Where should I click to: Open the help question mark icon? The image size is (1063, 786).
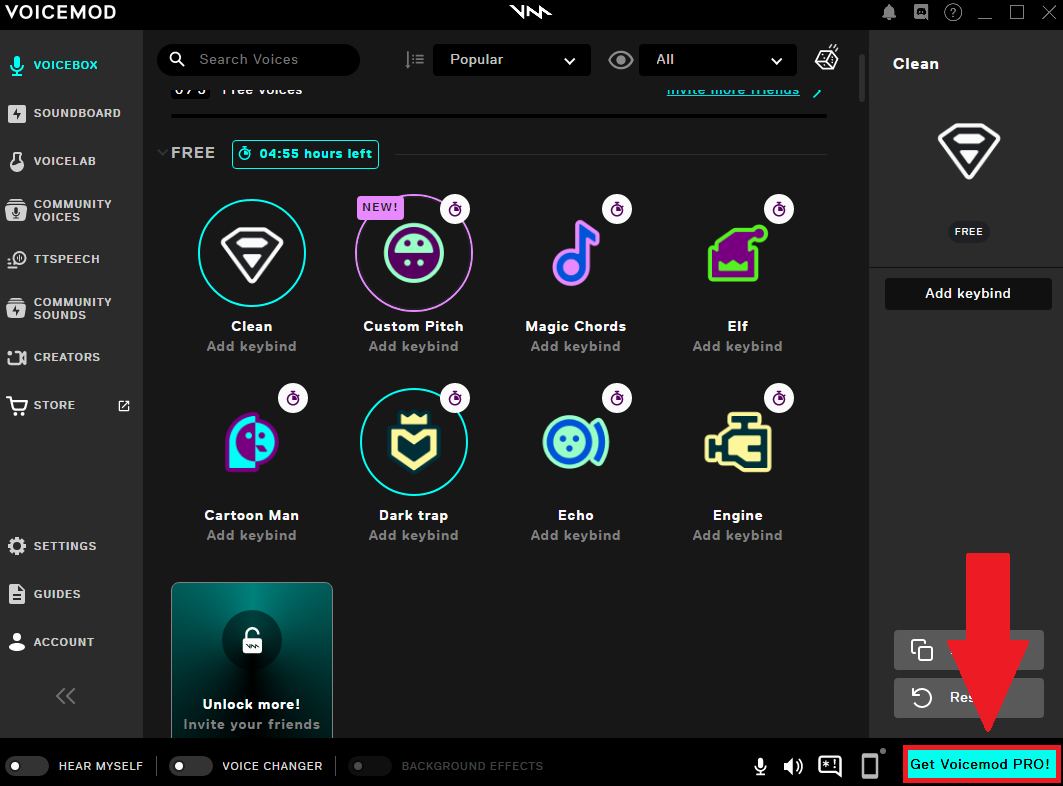click(952, 12)
